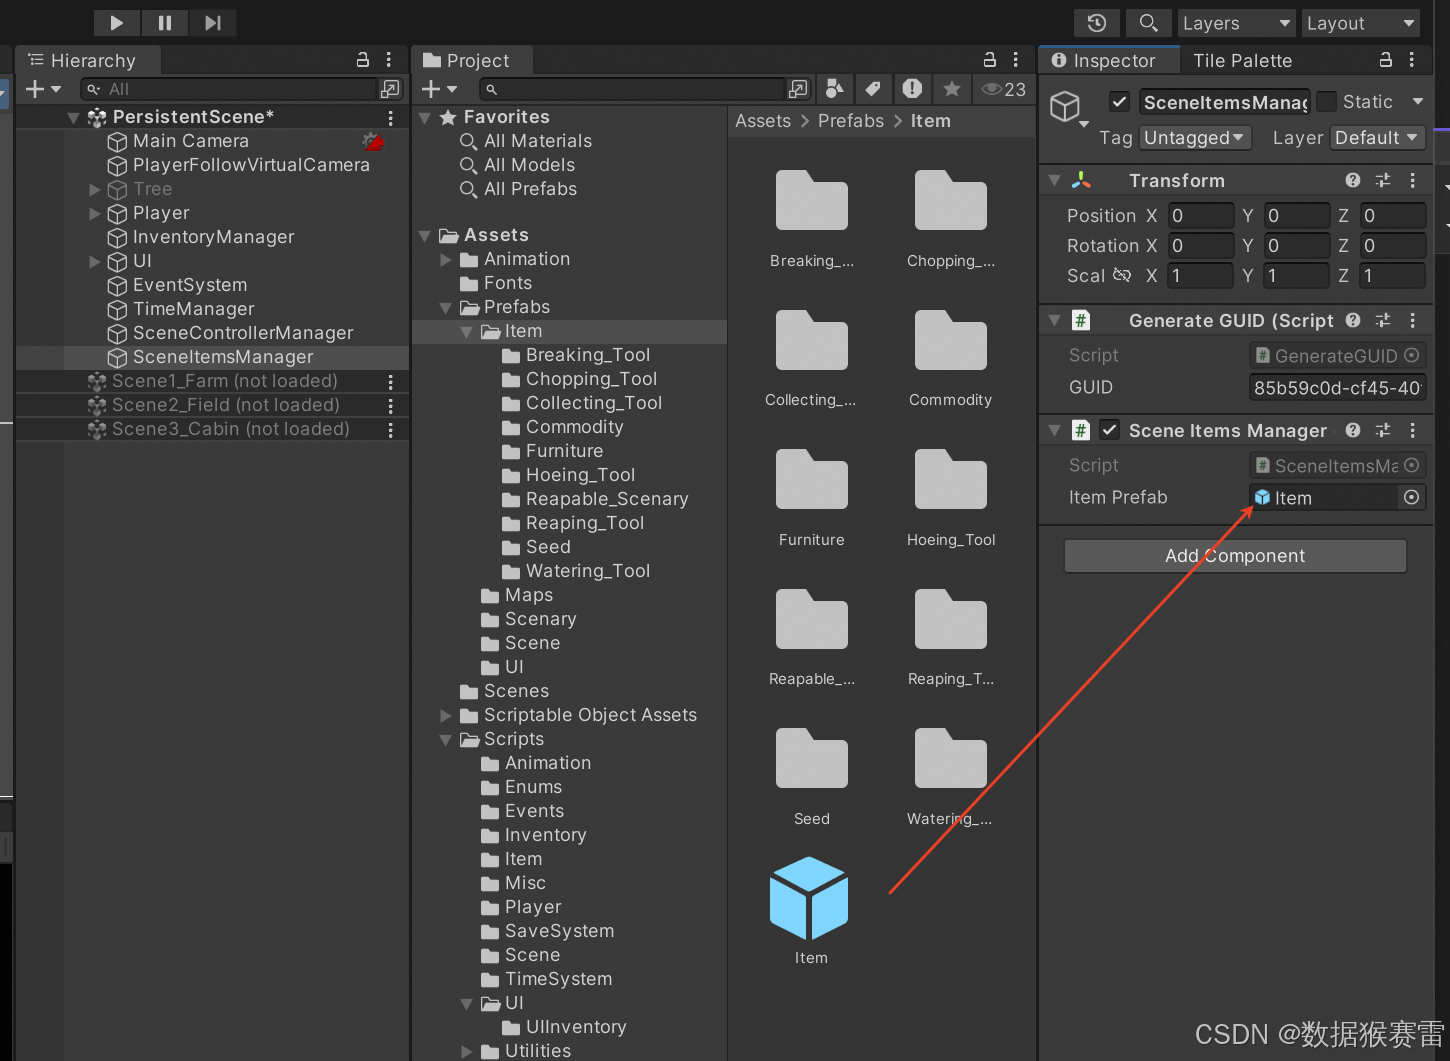Click the Project error filter icon
The width and height of the screenshot is (1450, 1061).
pyautogui.click(x=912, y=89)
